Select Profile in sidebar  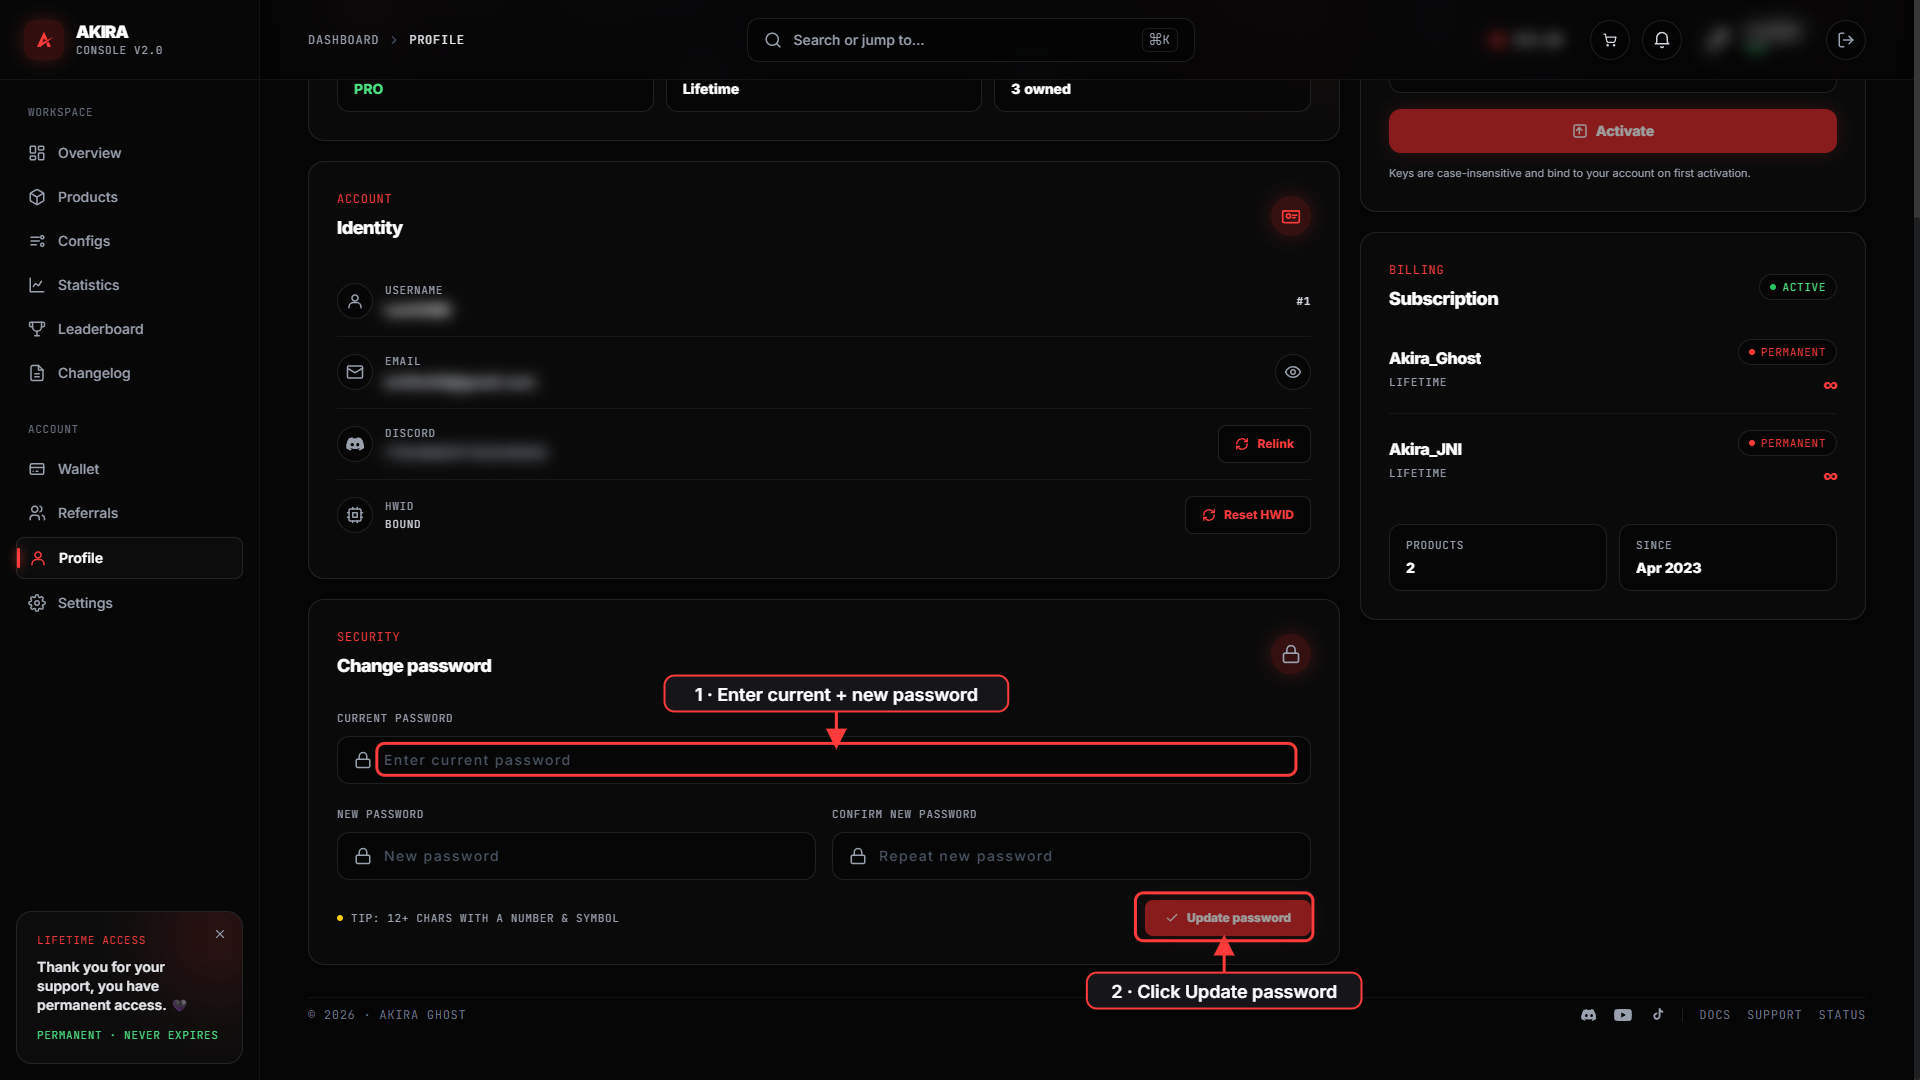[129, 558]
